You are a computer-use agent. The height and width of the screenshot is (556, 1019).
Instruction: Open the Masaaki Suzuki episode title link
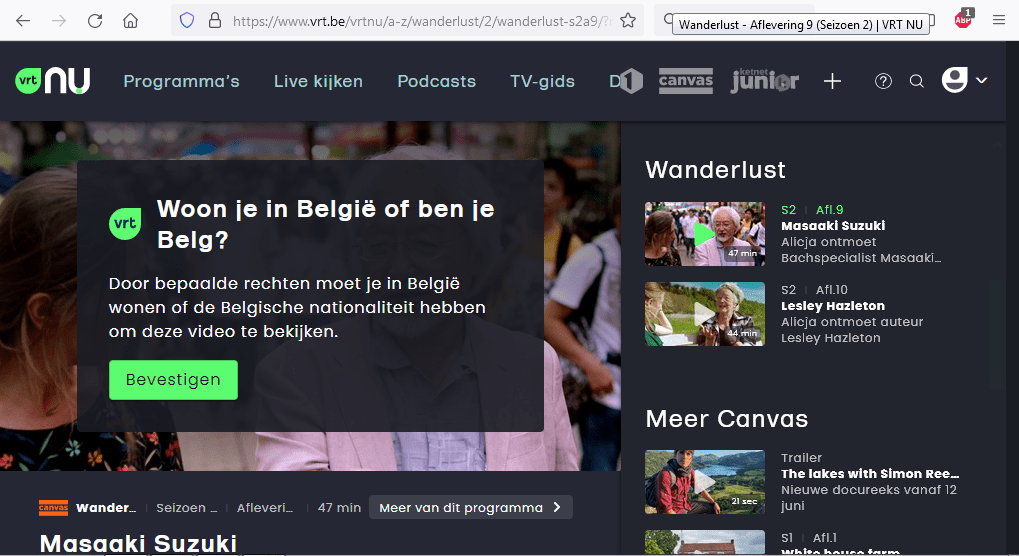click(833, 225)
